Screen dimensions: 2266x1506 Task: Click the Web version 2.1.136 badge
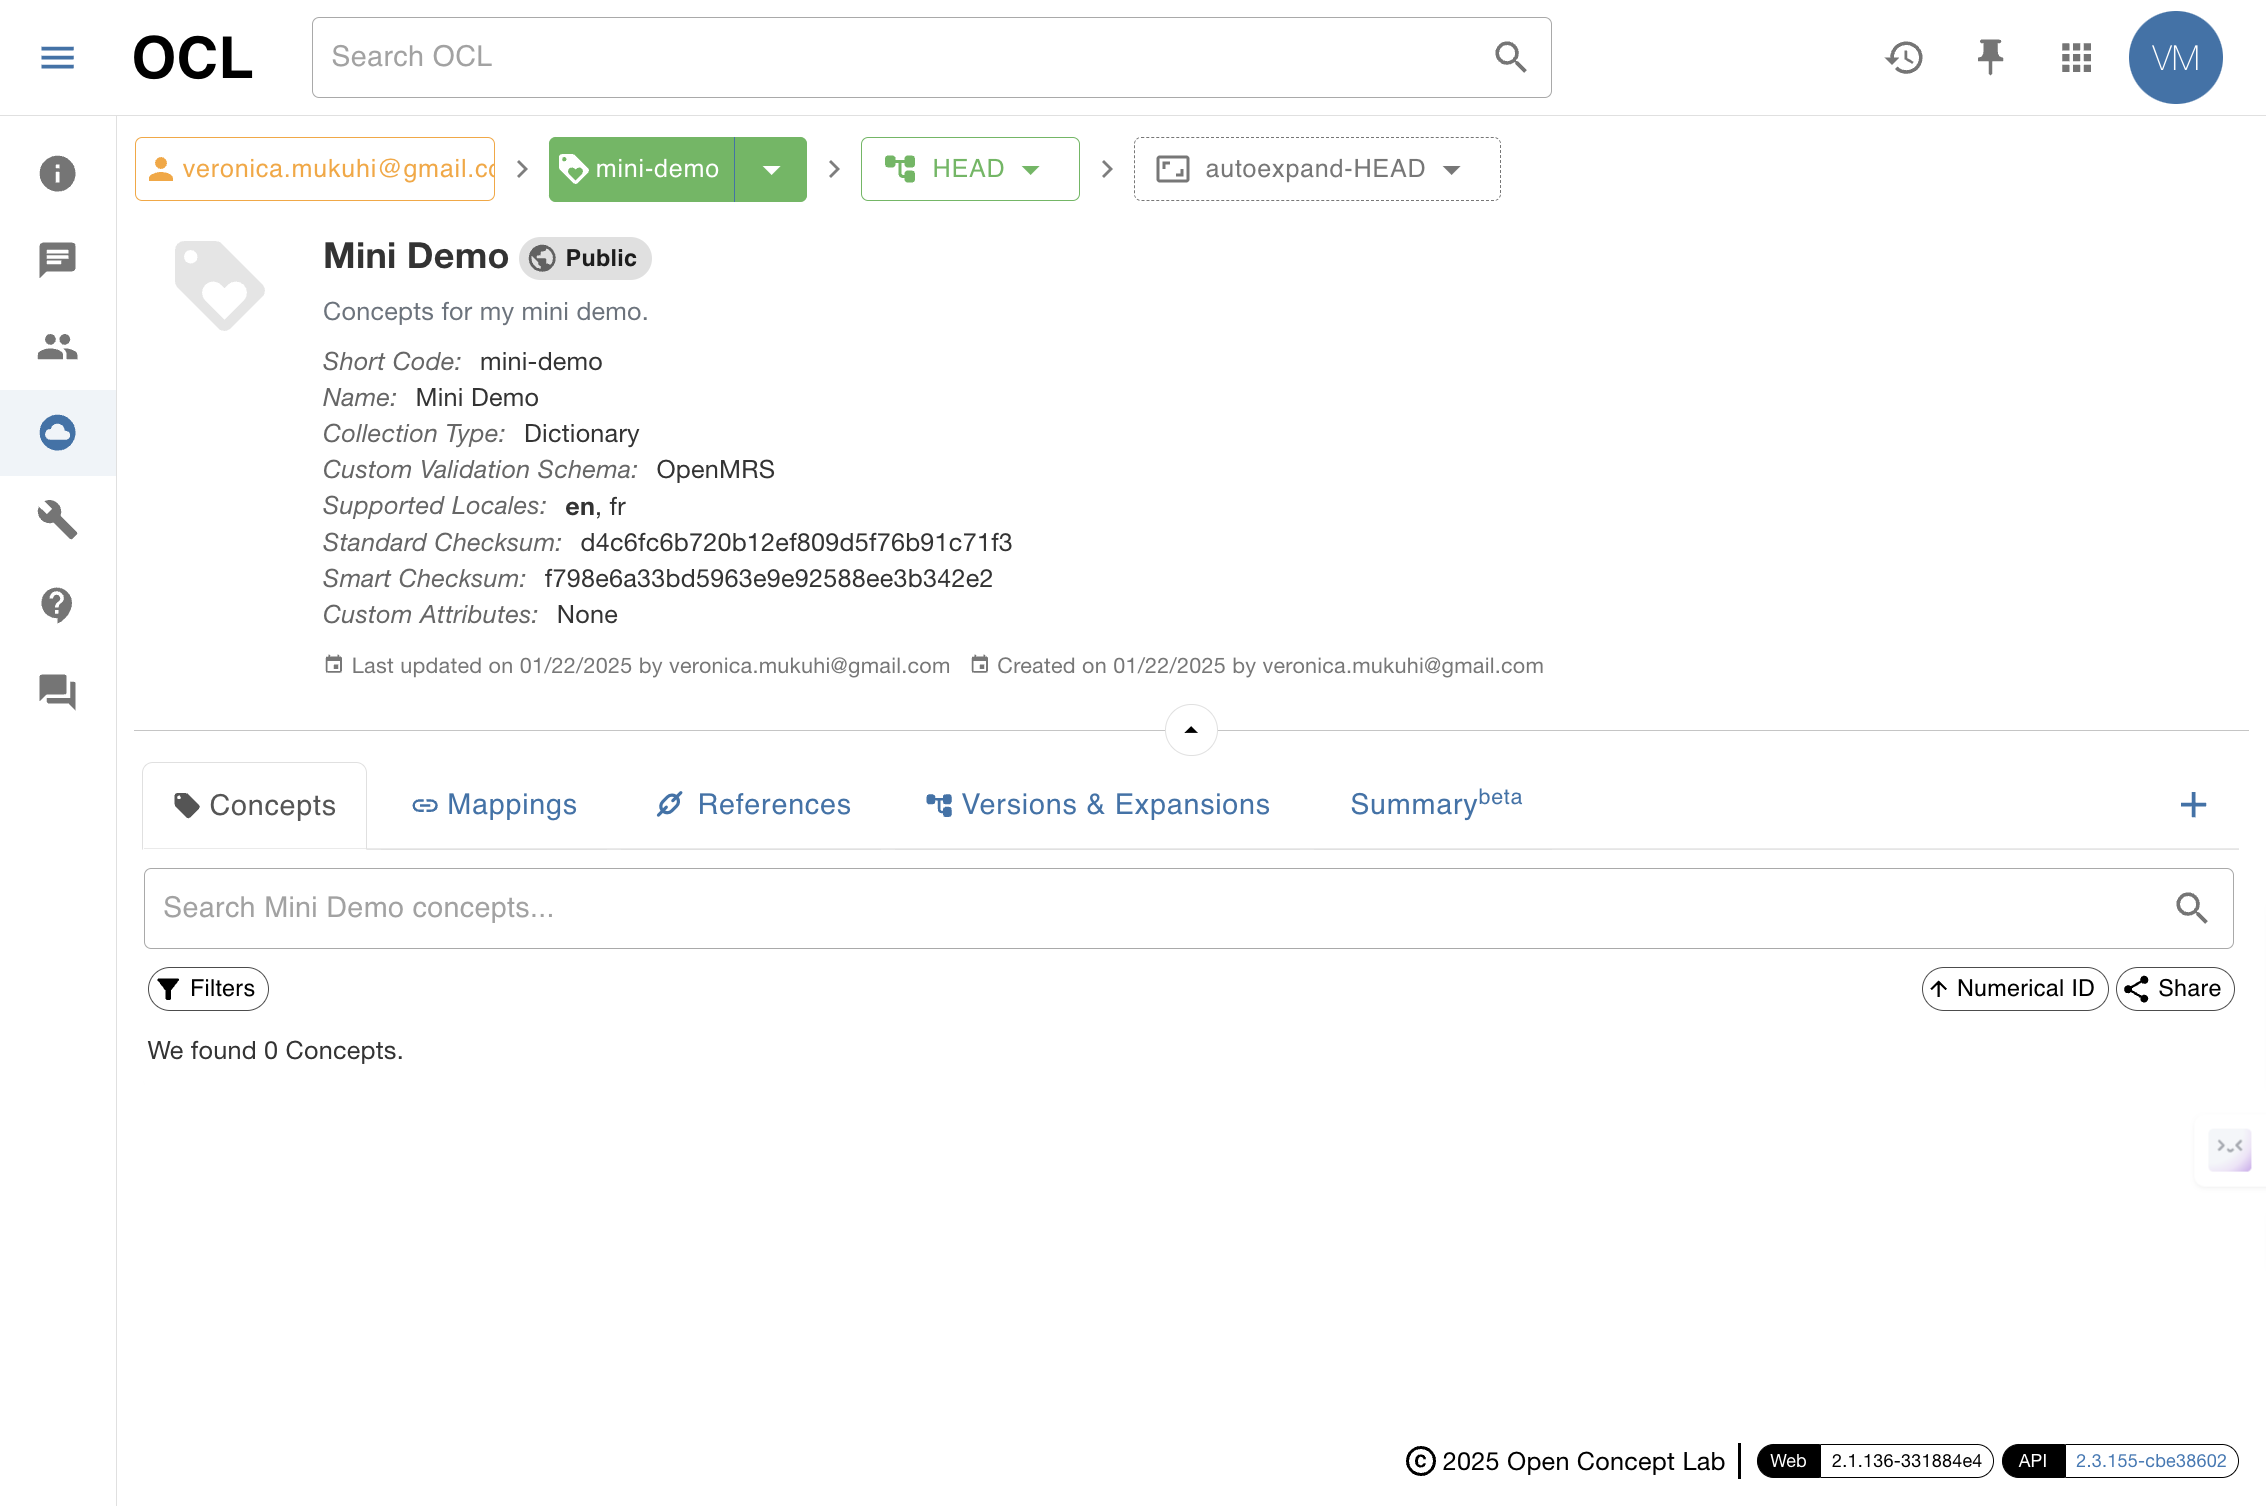pyautogui.click(x=1875, y=1461)
